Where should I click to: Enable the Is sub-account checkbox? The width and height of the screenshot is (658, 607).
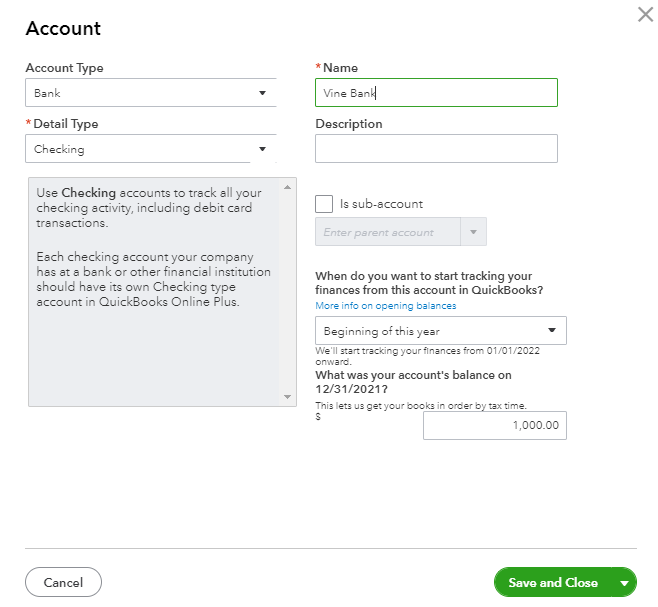[x=324, y=204]
